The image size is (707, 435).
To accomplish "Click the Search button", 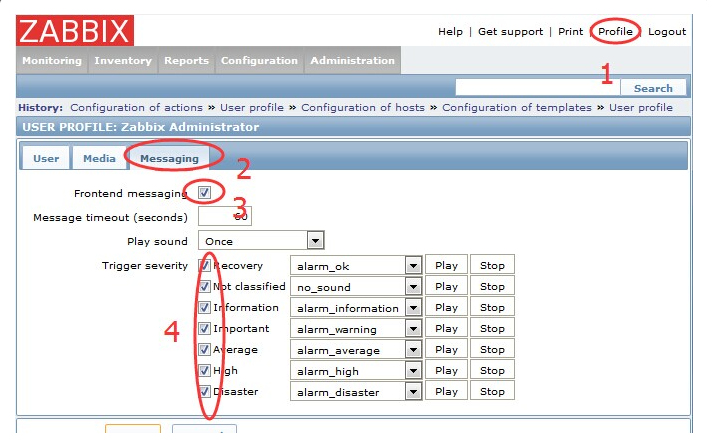I will pos(653,88).
